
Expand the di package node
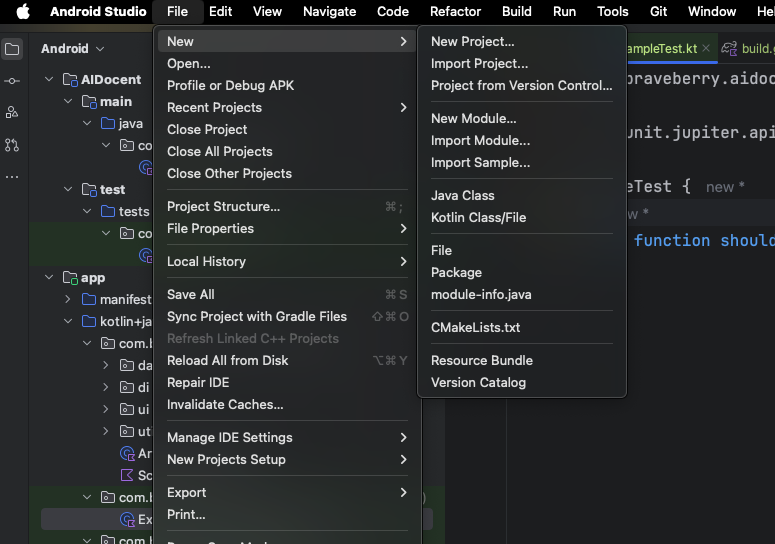[106, 387]
